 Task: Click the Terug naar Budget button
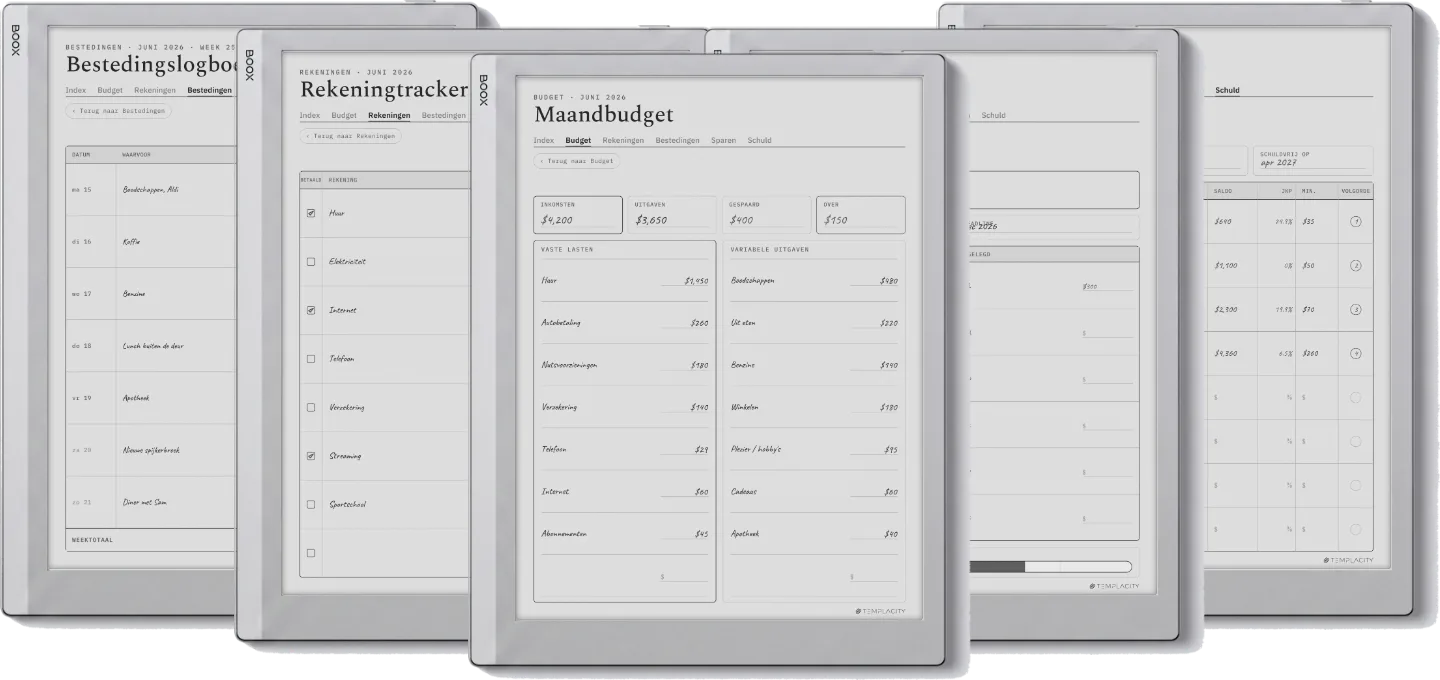point(577,160)
